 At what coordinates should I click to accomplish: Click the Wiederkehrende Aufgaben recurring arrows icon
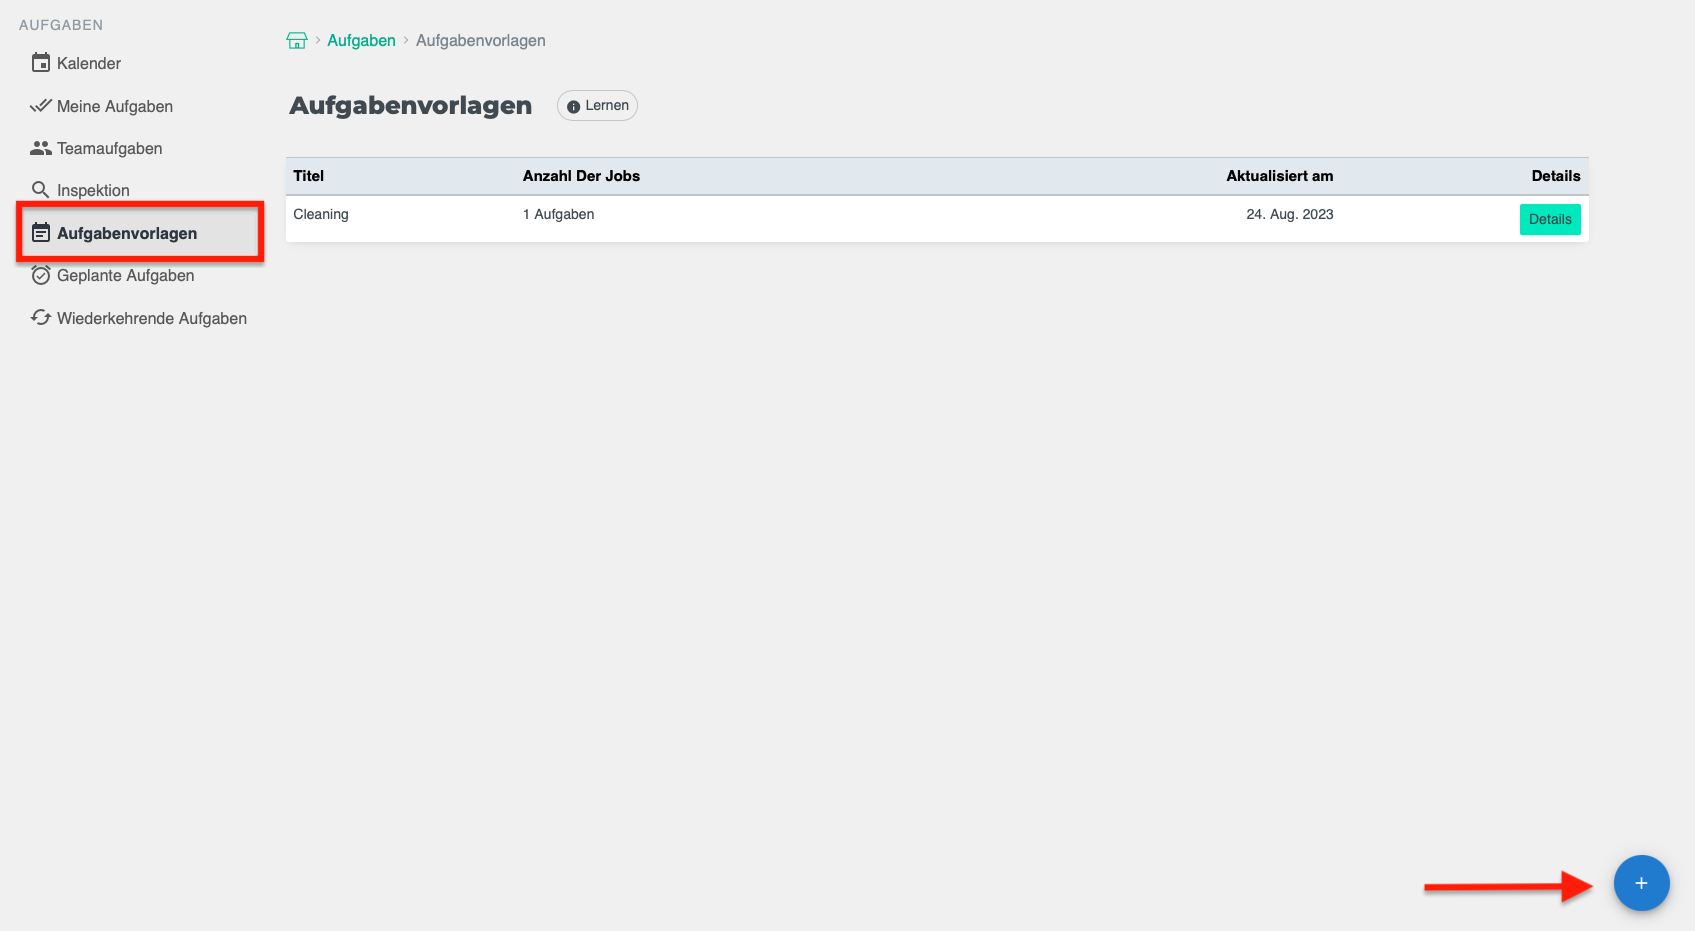click(x=40, y=317)
